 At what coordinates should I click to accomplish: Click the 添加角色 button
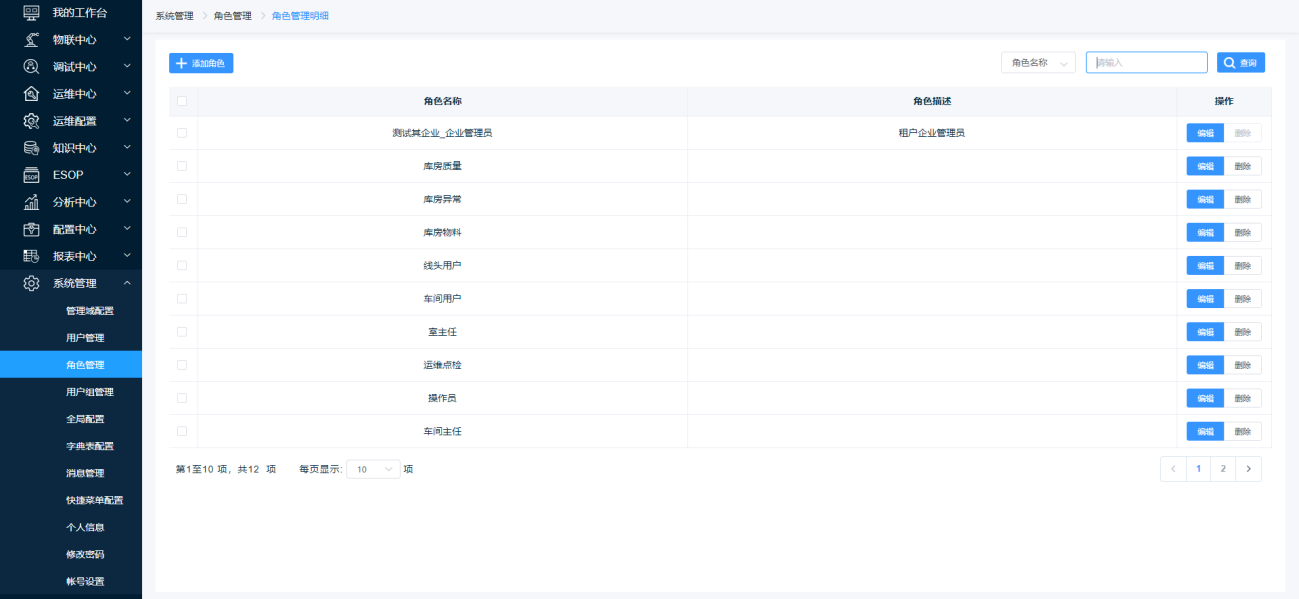(x=201, y=63)
